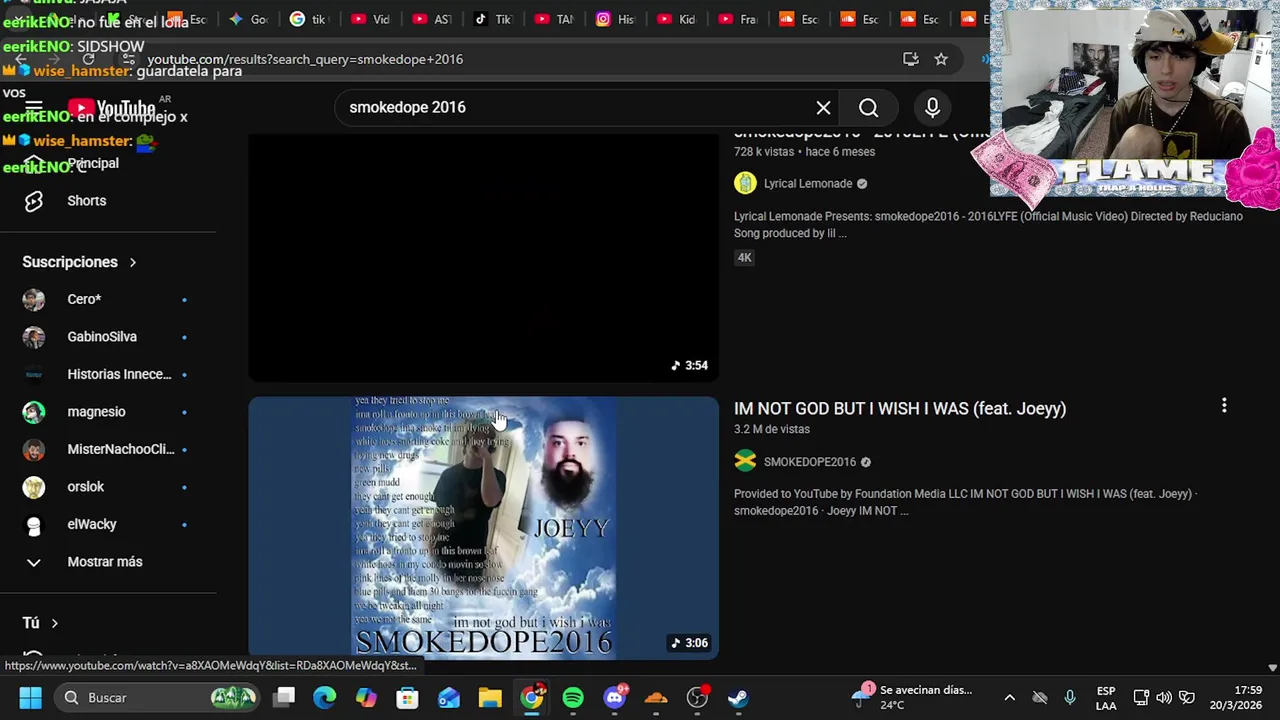Viewport: 1280px width, 720px height.
Task: Open OBS Studio from the taskbar
Action: [697, 697]
